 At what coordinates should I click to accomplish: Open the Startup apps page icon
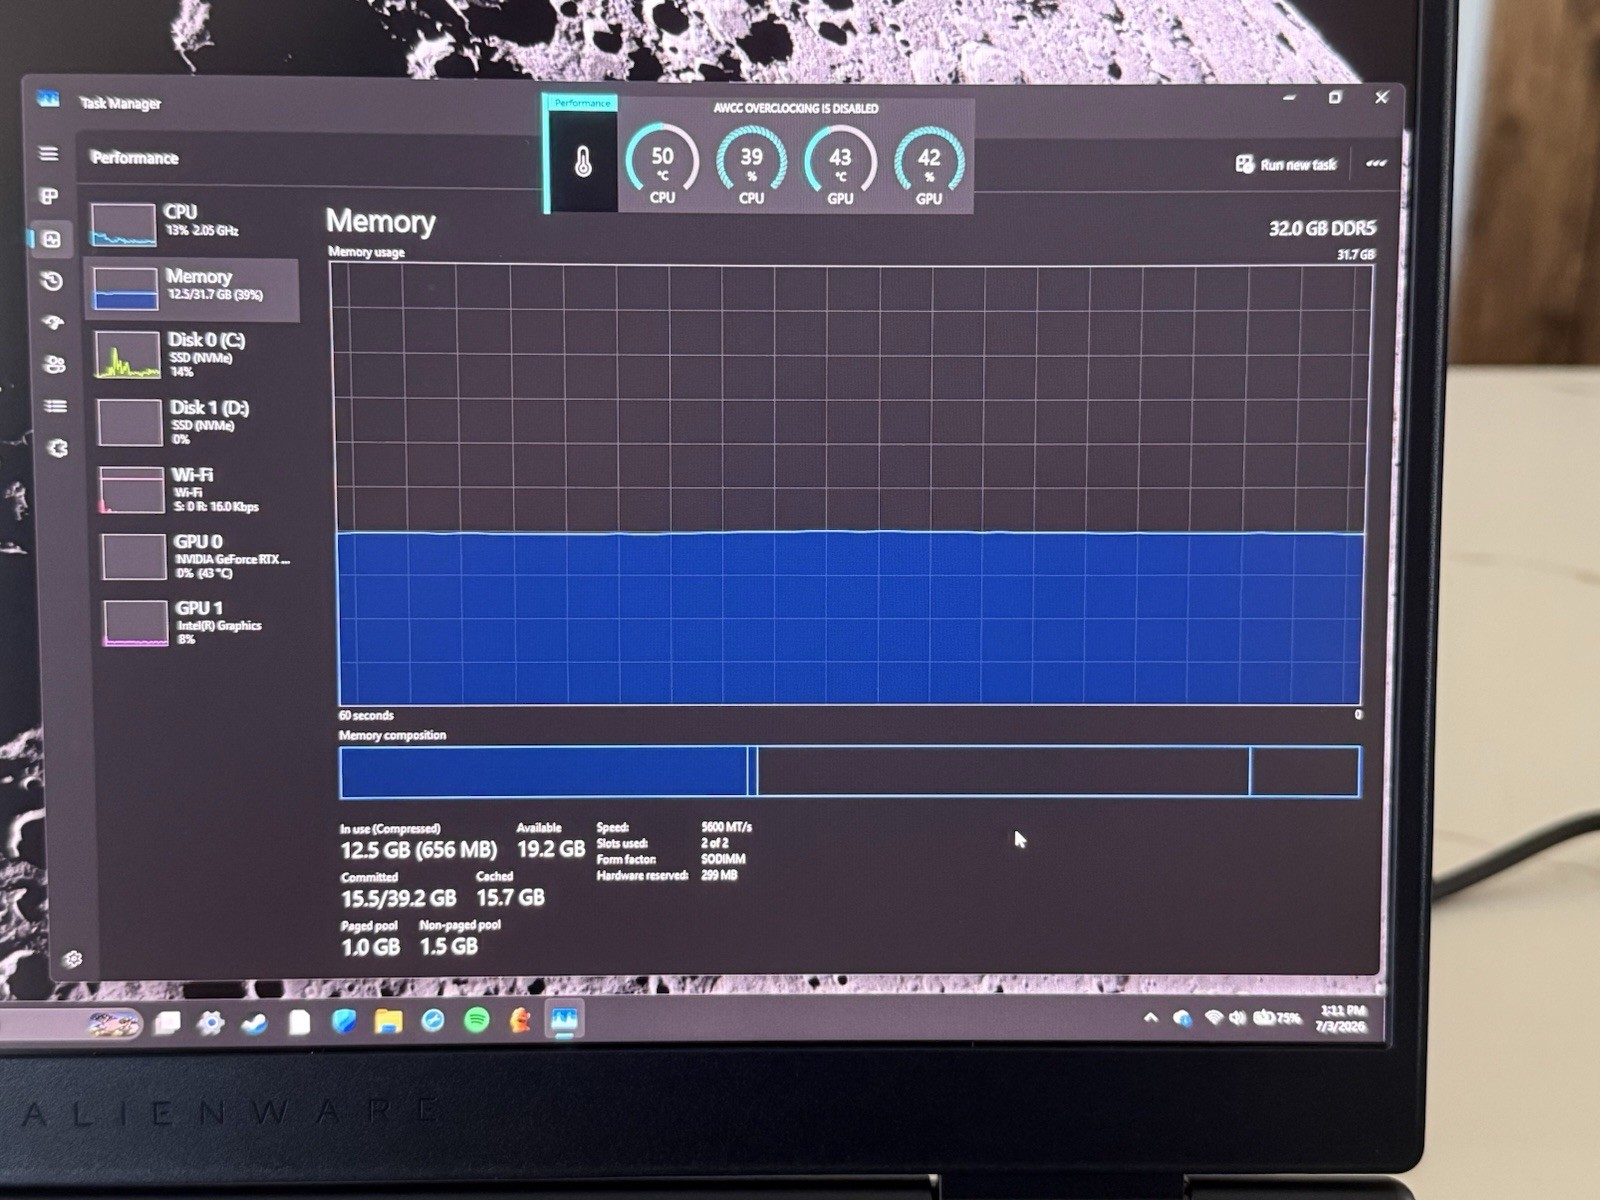[x=54, y=322]
